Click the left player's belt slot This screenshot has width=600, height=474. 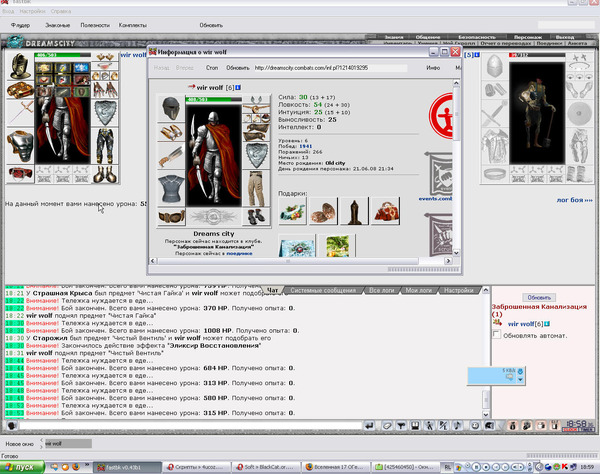pyautogui.click(x=20, y=174)
